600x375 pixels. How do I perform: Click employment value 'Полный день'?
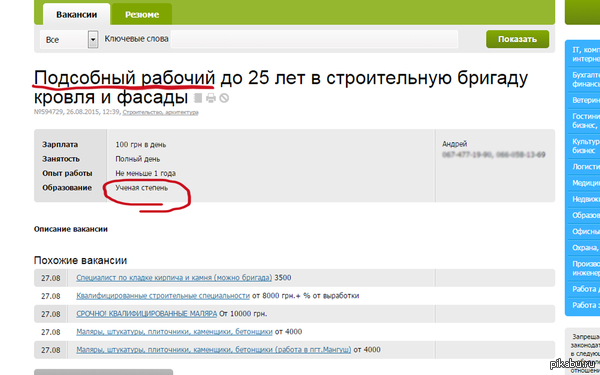click(x=138, y=159)
